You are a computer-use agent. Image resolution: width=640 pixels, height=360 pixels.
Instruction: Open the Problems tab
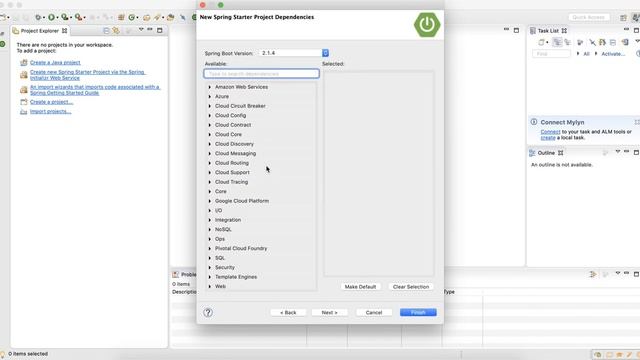click(x=184, y=274)
